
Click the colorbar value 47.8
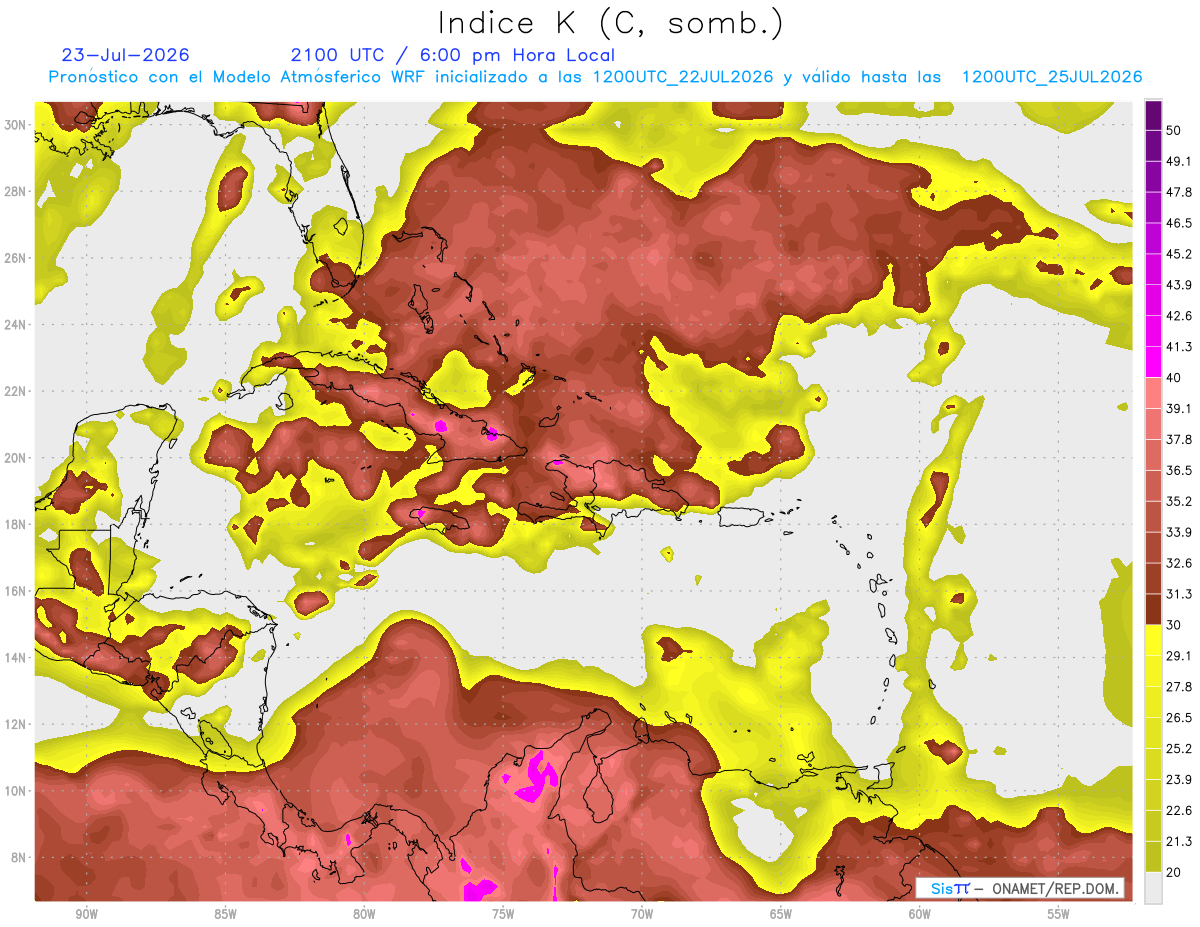(1178, 192)
